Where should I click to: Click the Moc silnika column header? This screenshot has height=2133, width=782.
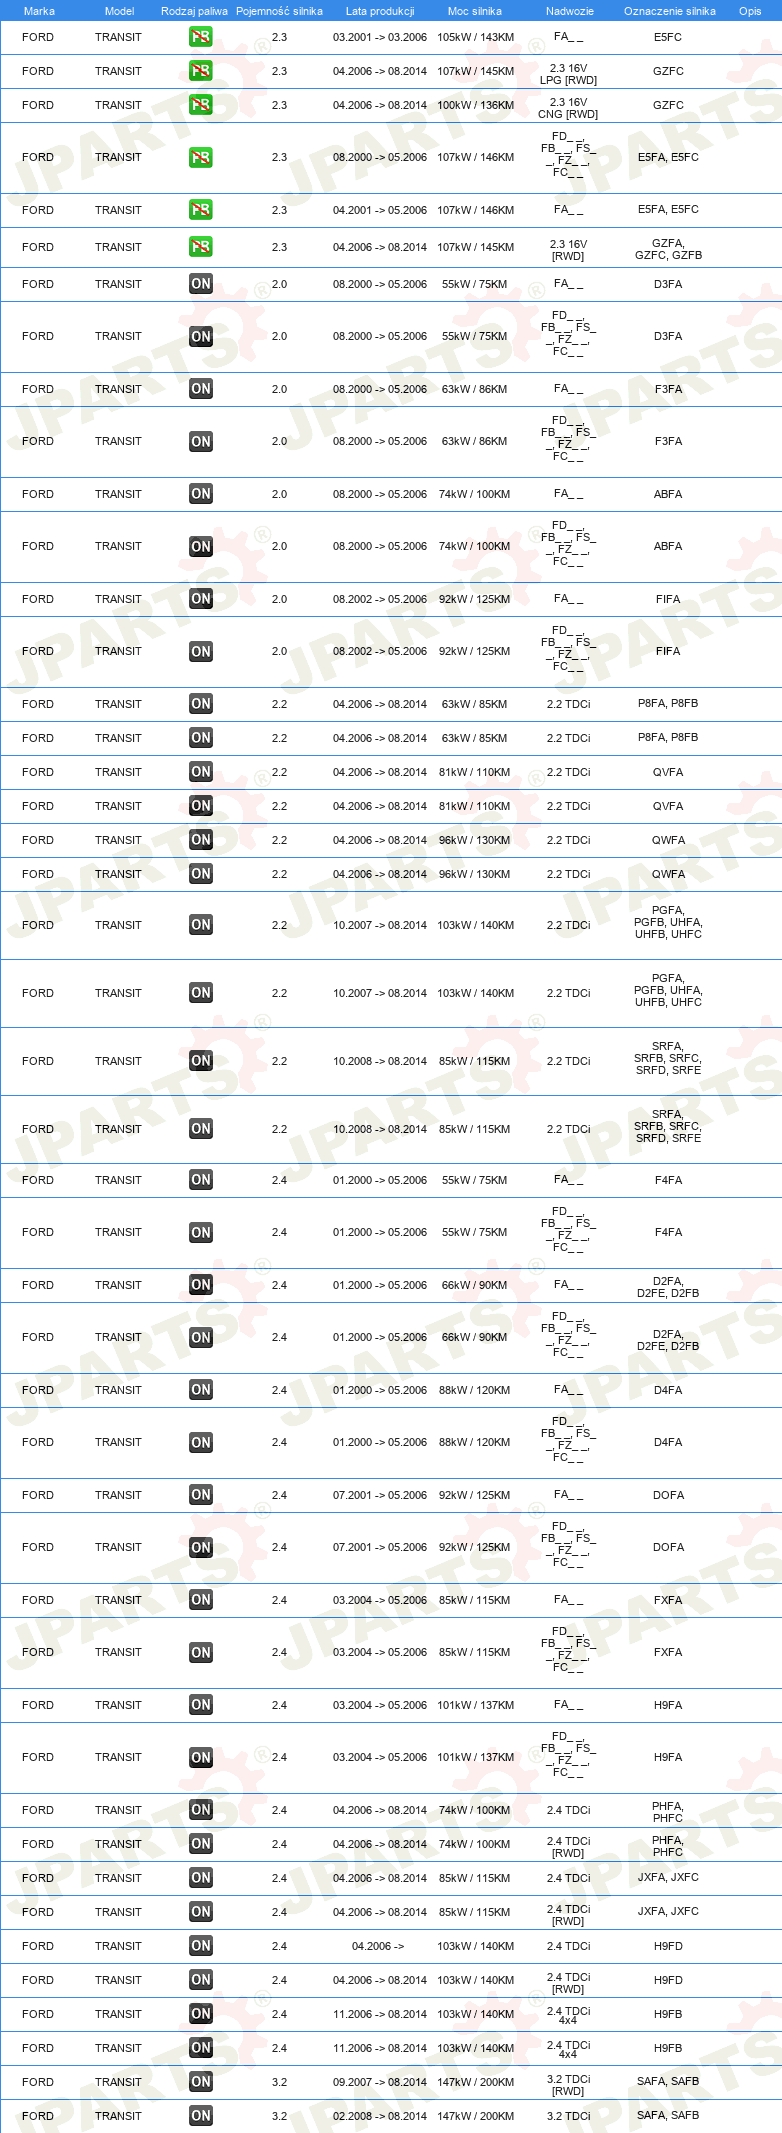pos(475,11)
